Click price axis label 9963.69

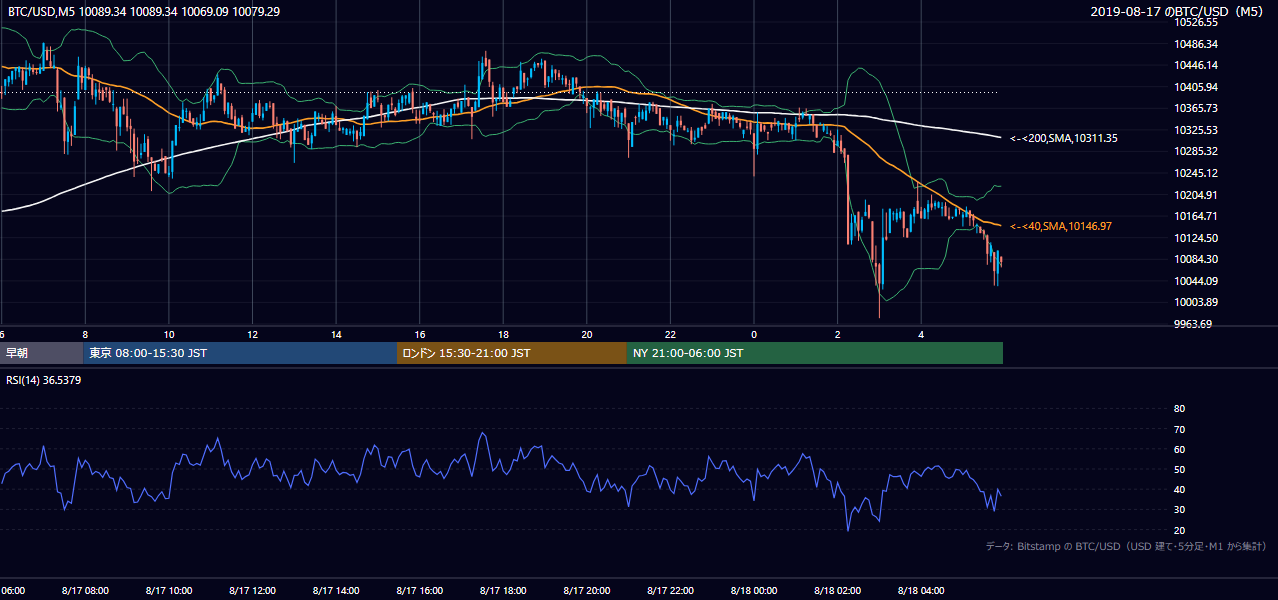point(1194,324)
